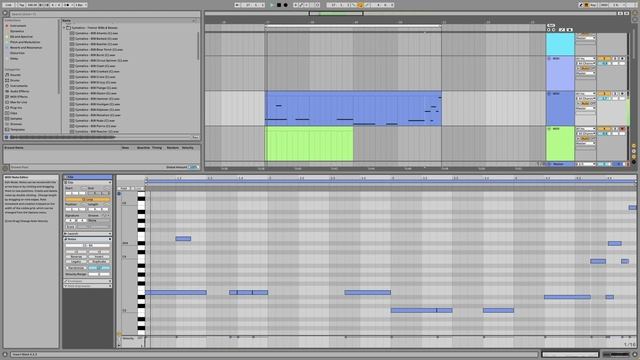
Task: Toggle the Follow playback button
Action: pyautogui.click(x=237, y=5)
